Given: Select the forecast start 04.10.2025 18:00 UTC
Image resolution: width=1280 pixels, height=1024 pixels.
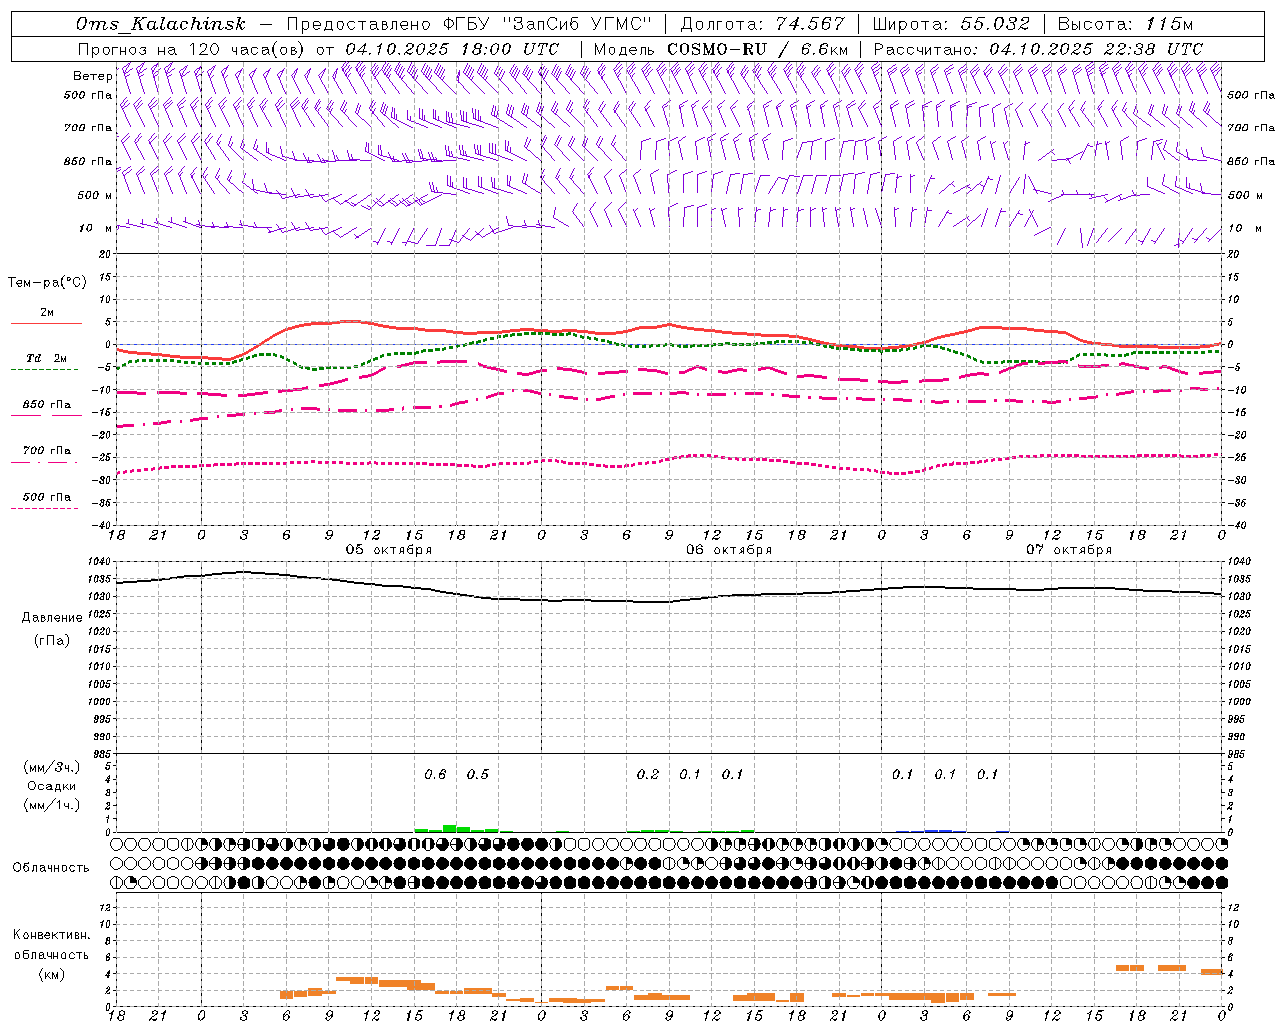Looking at the screenshot, I should click(x=452, y=49).
